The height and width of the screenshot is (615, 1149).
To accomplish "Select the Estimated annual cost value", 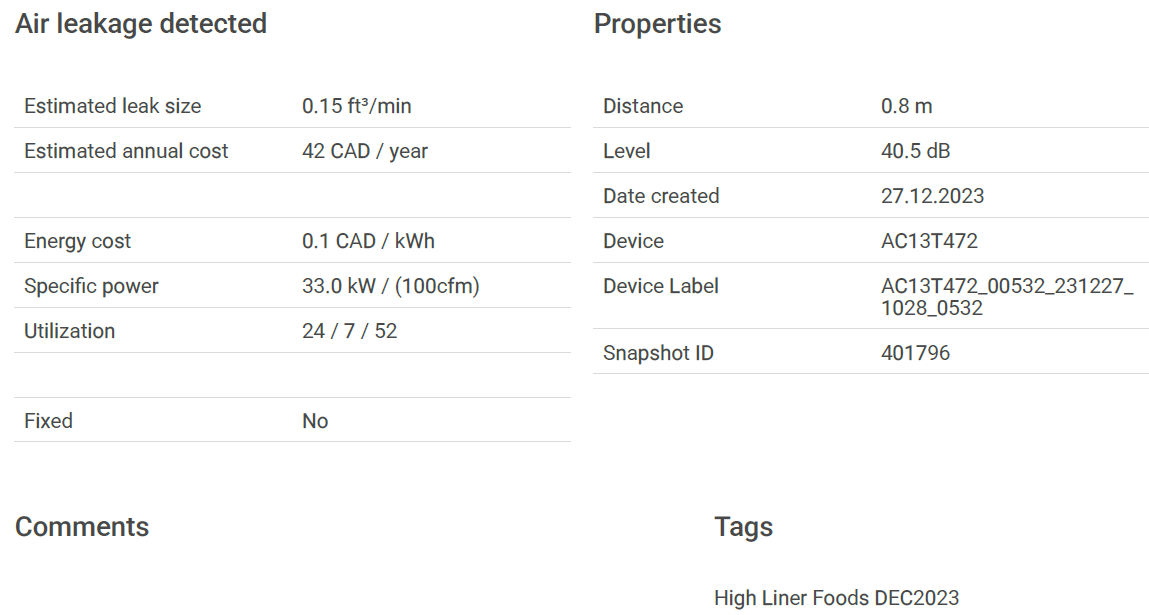I will coord(364,151).
